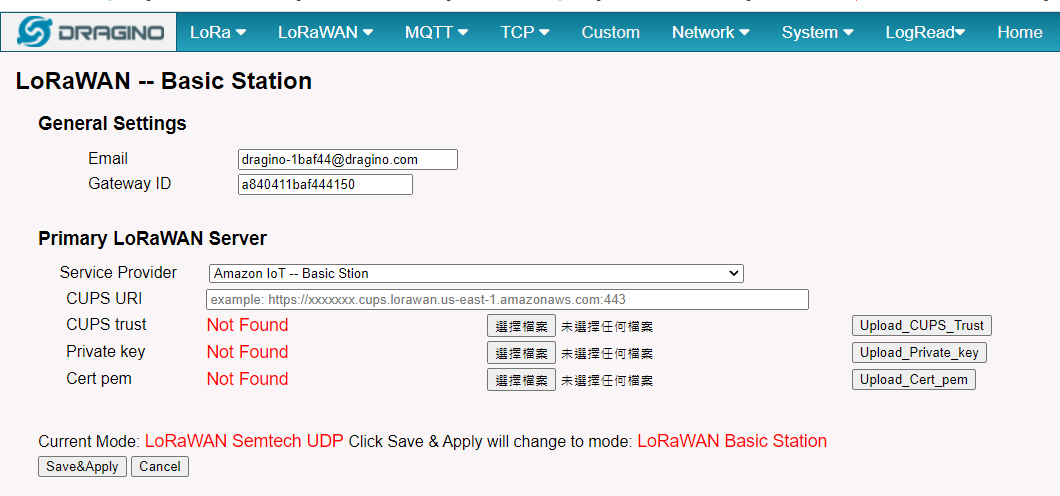This screenshot has width=1060, height=496.
Task: Click the CUPS trust 'Not Found' status
Action: pos(247,325)
